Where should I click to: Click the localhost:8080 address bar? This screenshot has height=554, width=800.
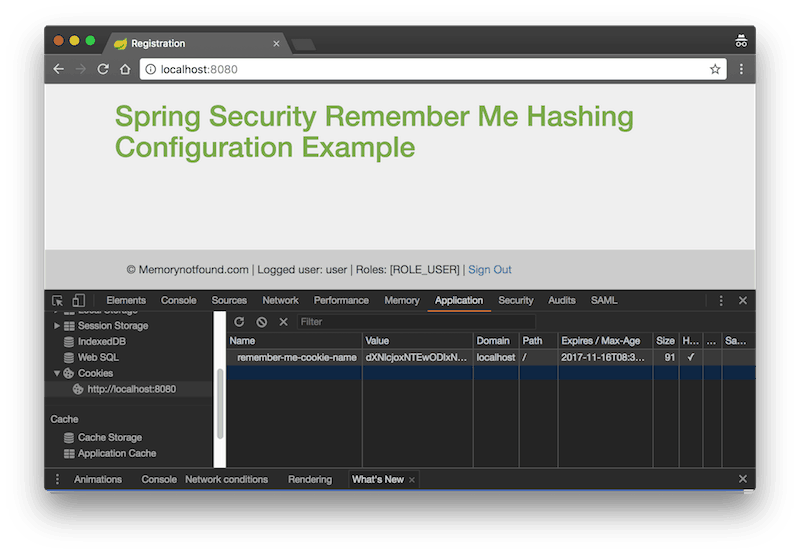[x=433, y=69]
